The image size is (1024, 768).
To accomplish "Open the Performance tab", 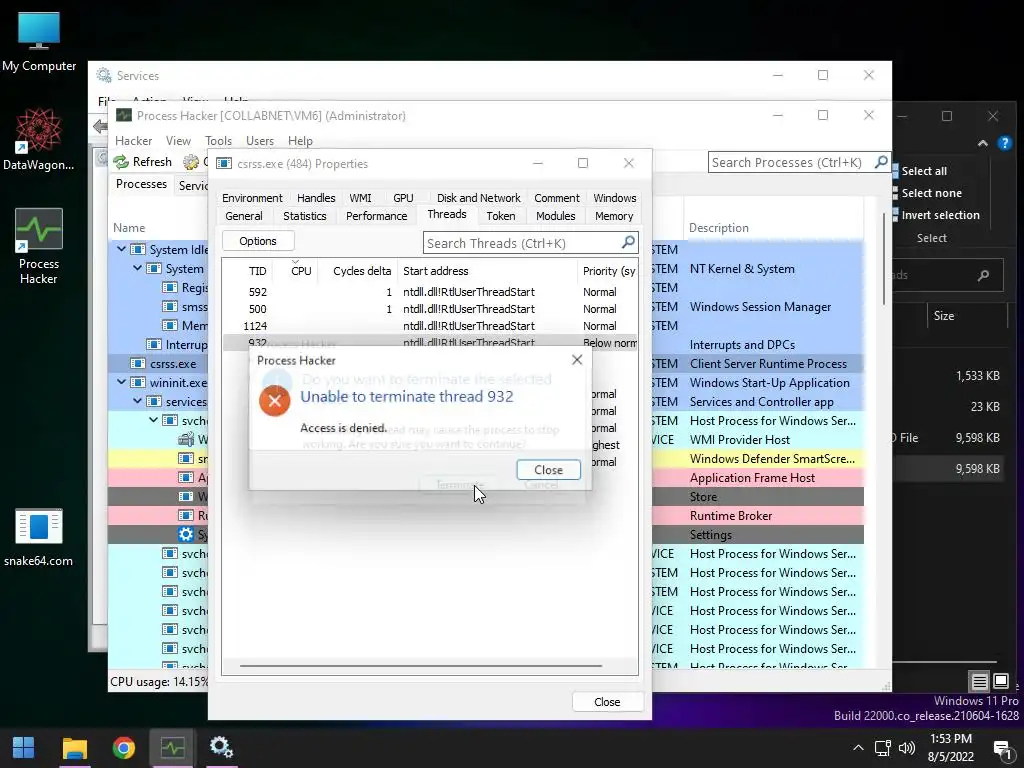I will pos(376,216).
